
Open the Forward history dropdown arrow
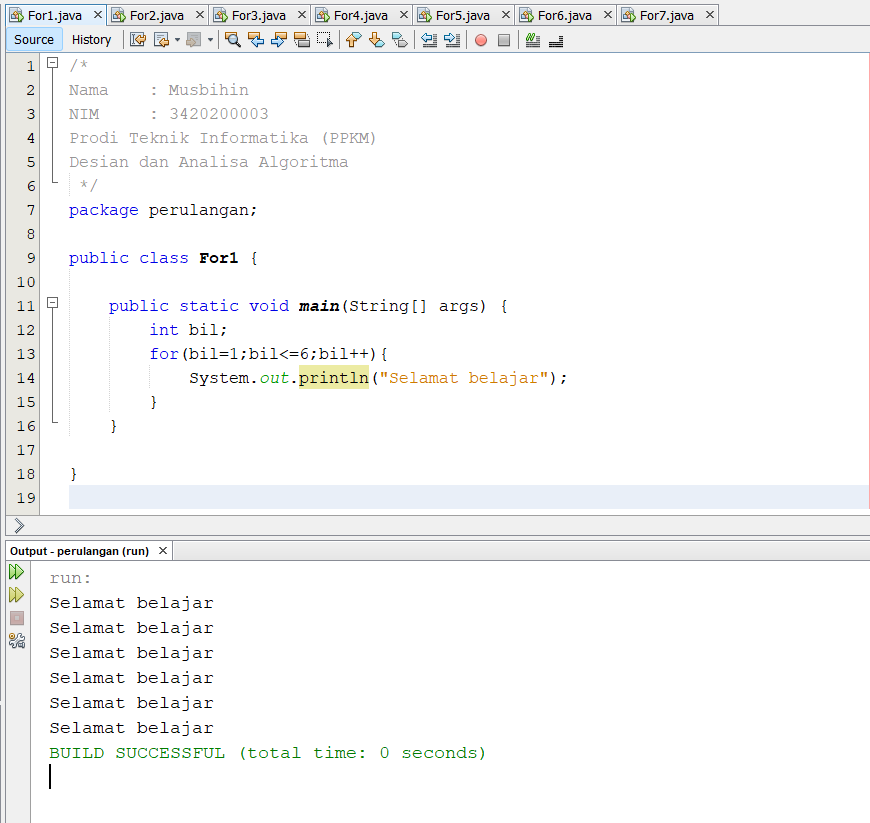pyautogui.click(x=210, y=40)
